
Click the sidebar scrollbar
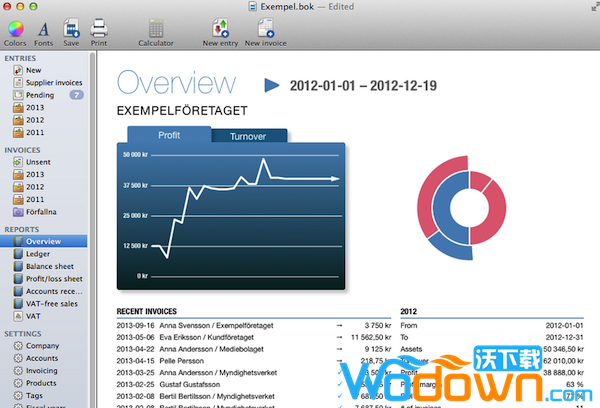pos(92,230)
